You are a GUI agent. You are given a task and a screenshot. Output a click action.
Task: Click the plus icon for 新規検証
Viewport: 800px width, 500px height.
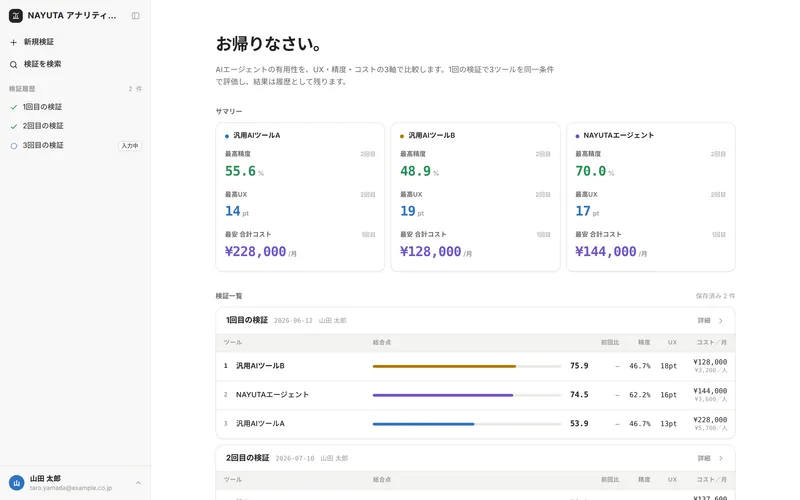(x=14, y=42)
